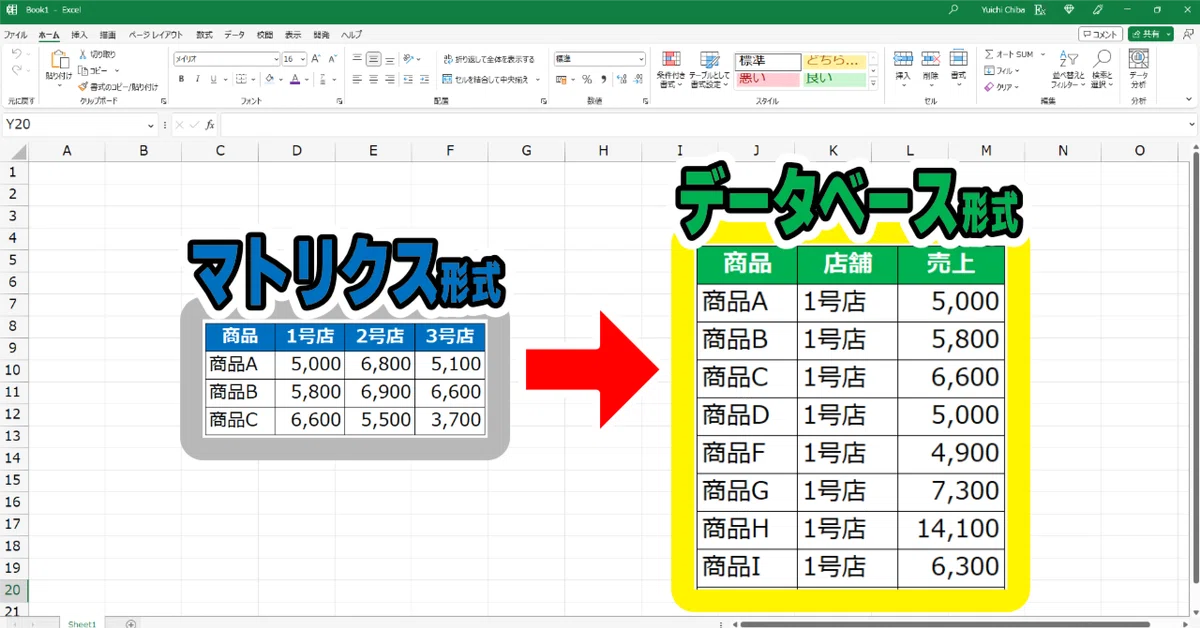The width and height of the screenshot is (1200, 628).
Task: Open the font size 16 dropdown
Action: click(x=302, y=59)
